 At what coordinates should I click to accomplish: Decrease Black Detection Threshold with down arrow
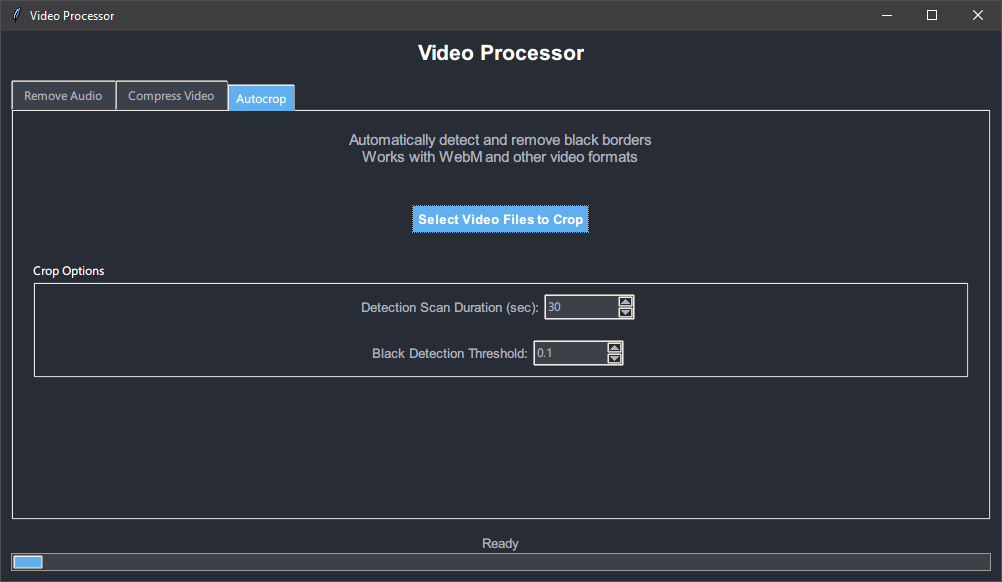(x=615, y=358)
